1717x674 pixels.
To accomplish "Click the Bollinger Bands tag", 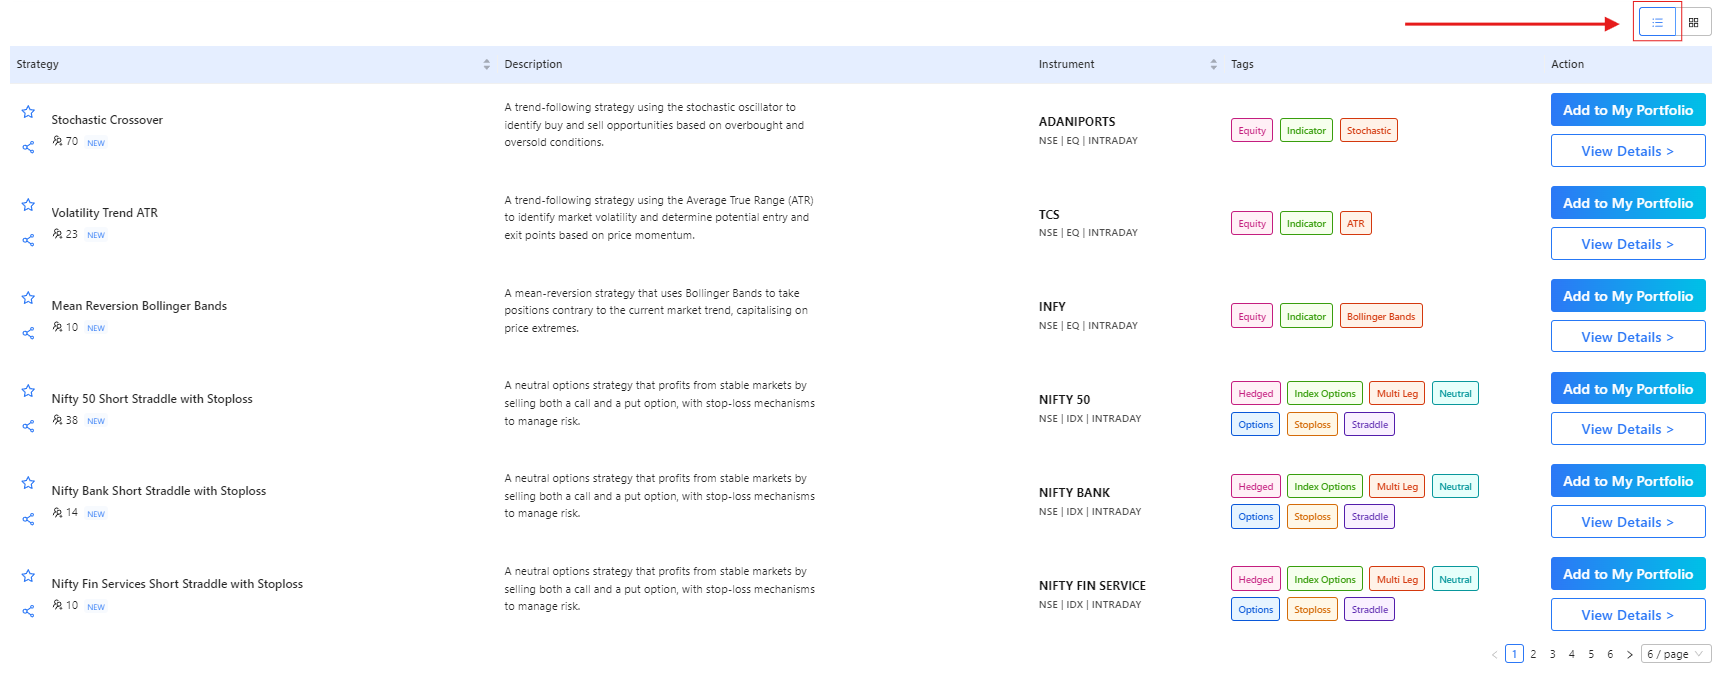I will [1380, 316].
